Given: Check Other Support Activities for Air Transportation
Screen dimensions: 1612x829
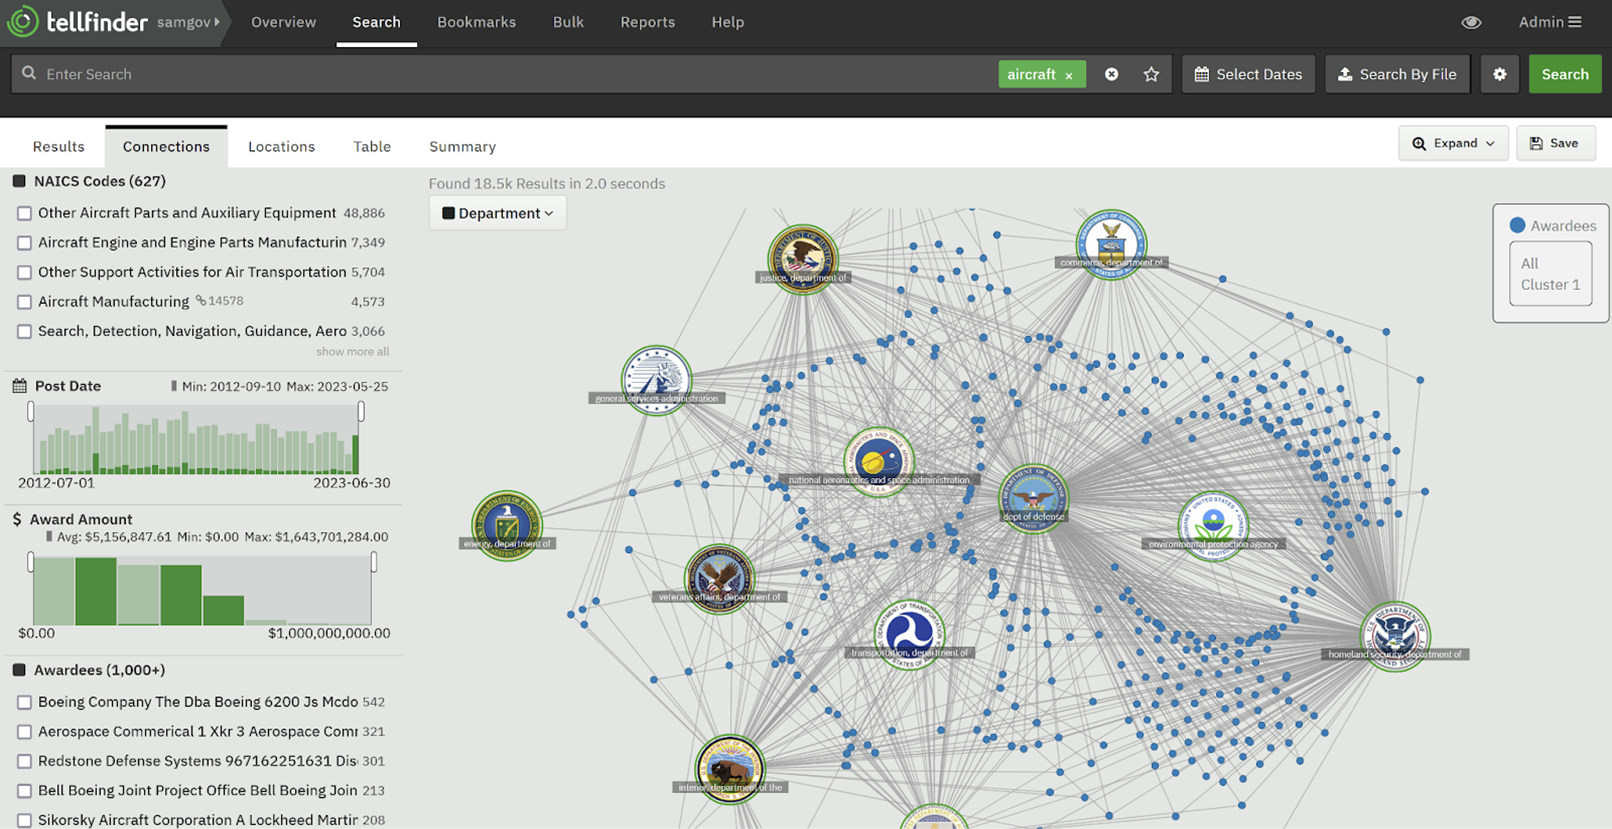Looking at the screenshot, I should tap(24, 272).
